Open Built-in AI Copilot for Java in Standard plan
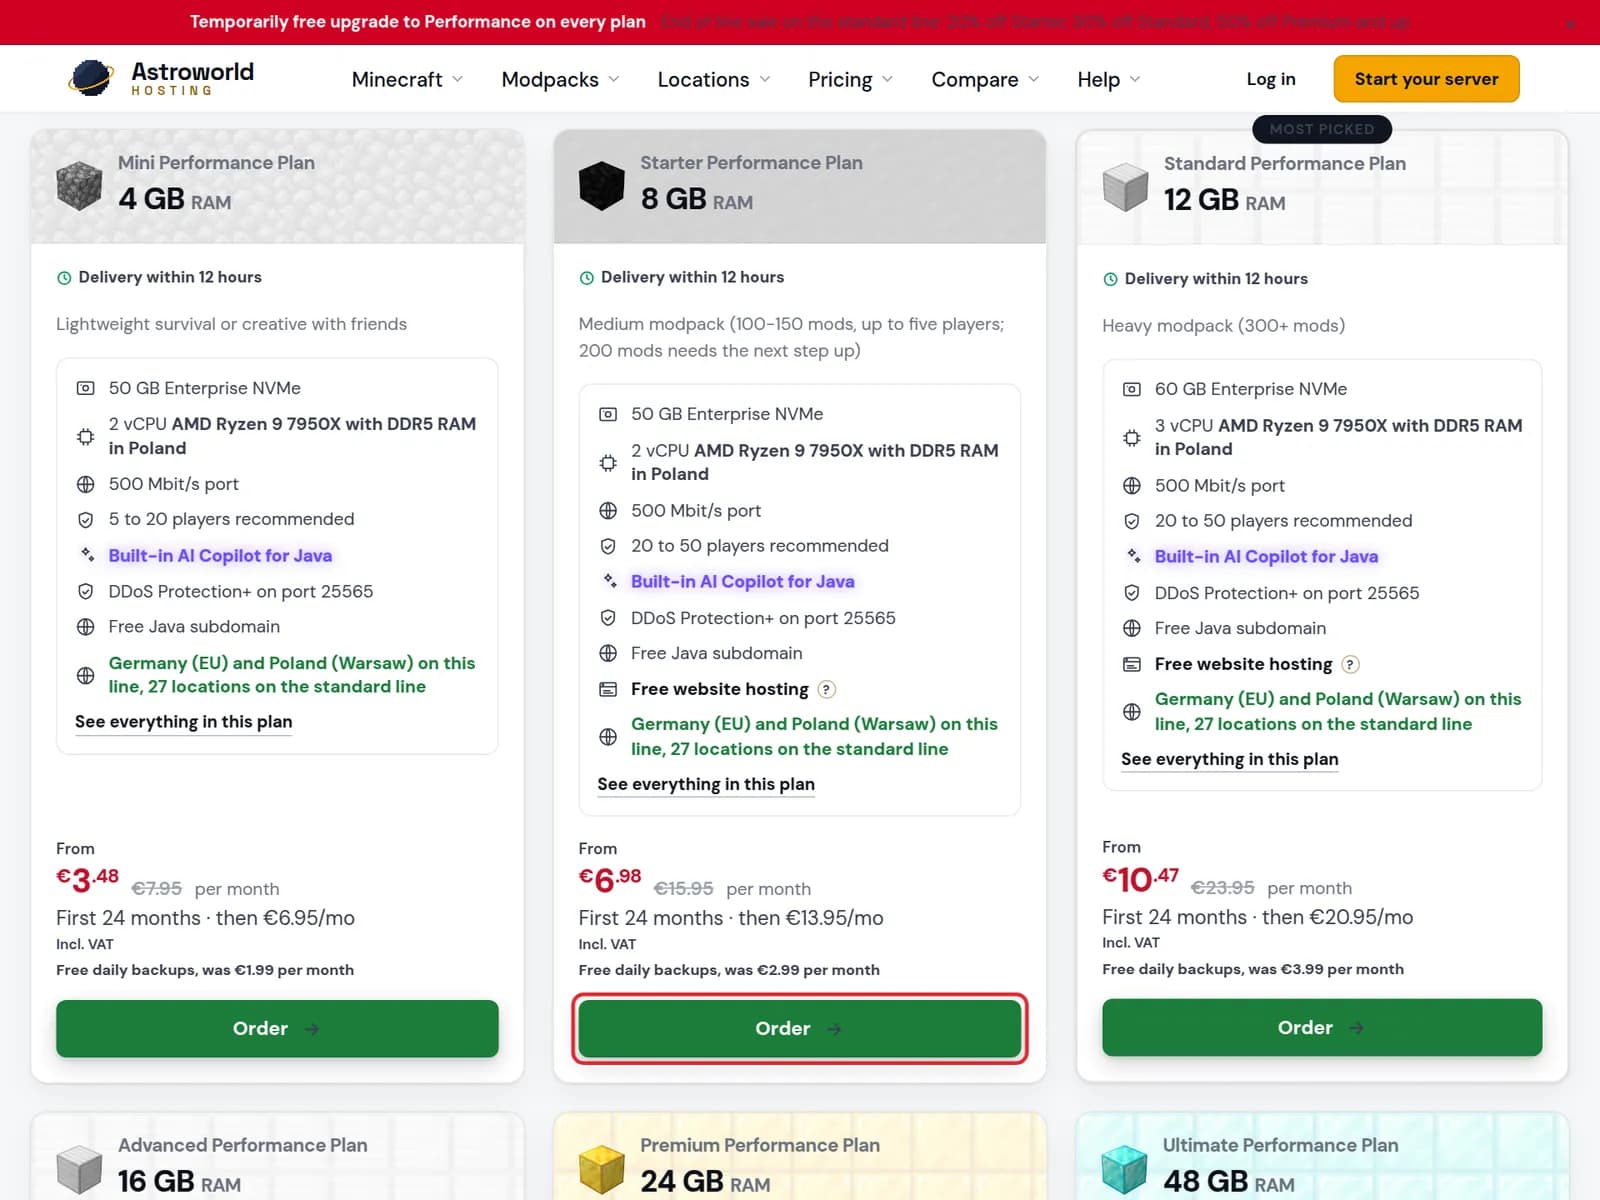 click(x=1266, y=557)
